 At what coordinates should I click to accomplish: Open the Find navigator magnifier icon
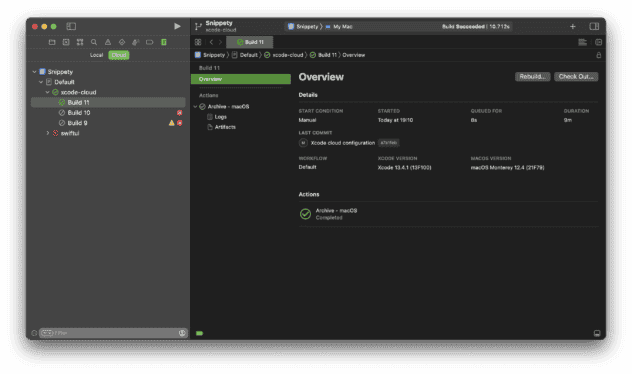94,42
